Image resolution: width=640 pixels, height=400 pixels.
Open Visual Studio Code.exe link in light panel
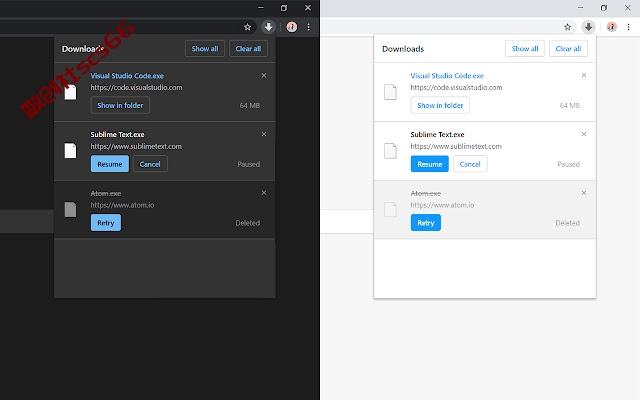pos(447,76)
